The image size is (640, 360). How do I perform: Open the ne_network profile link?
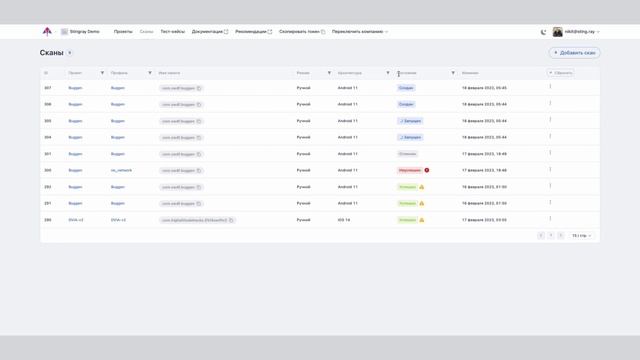coord(121,170)
